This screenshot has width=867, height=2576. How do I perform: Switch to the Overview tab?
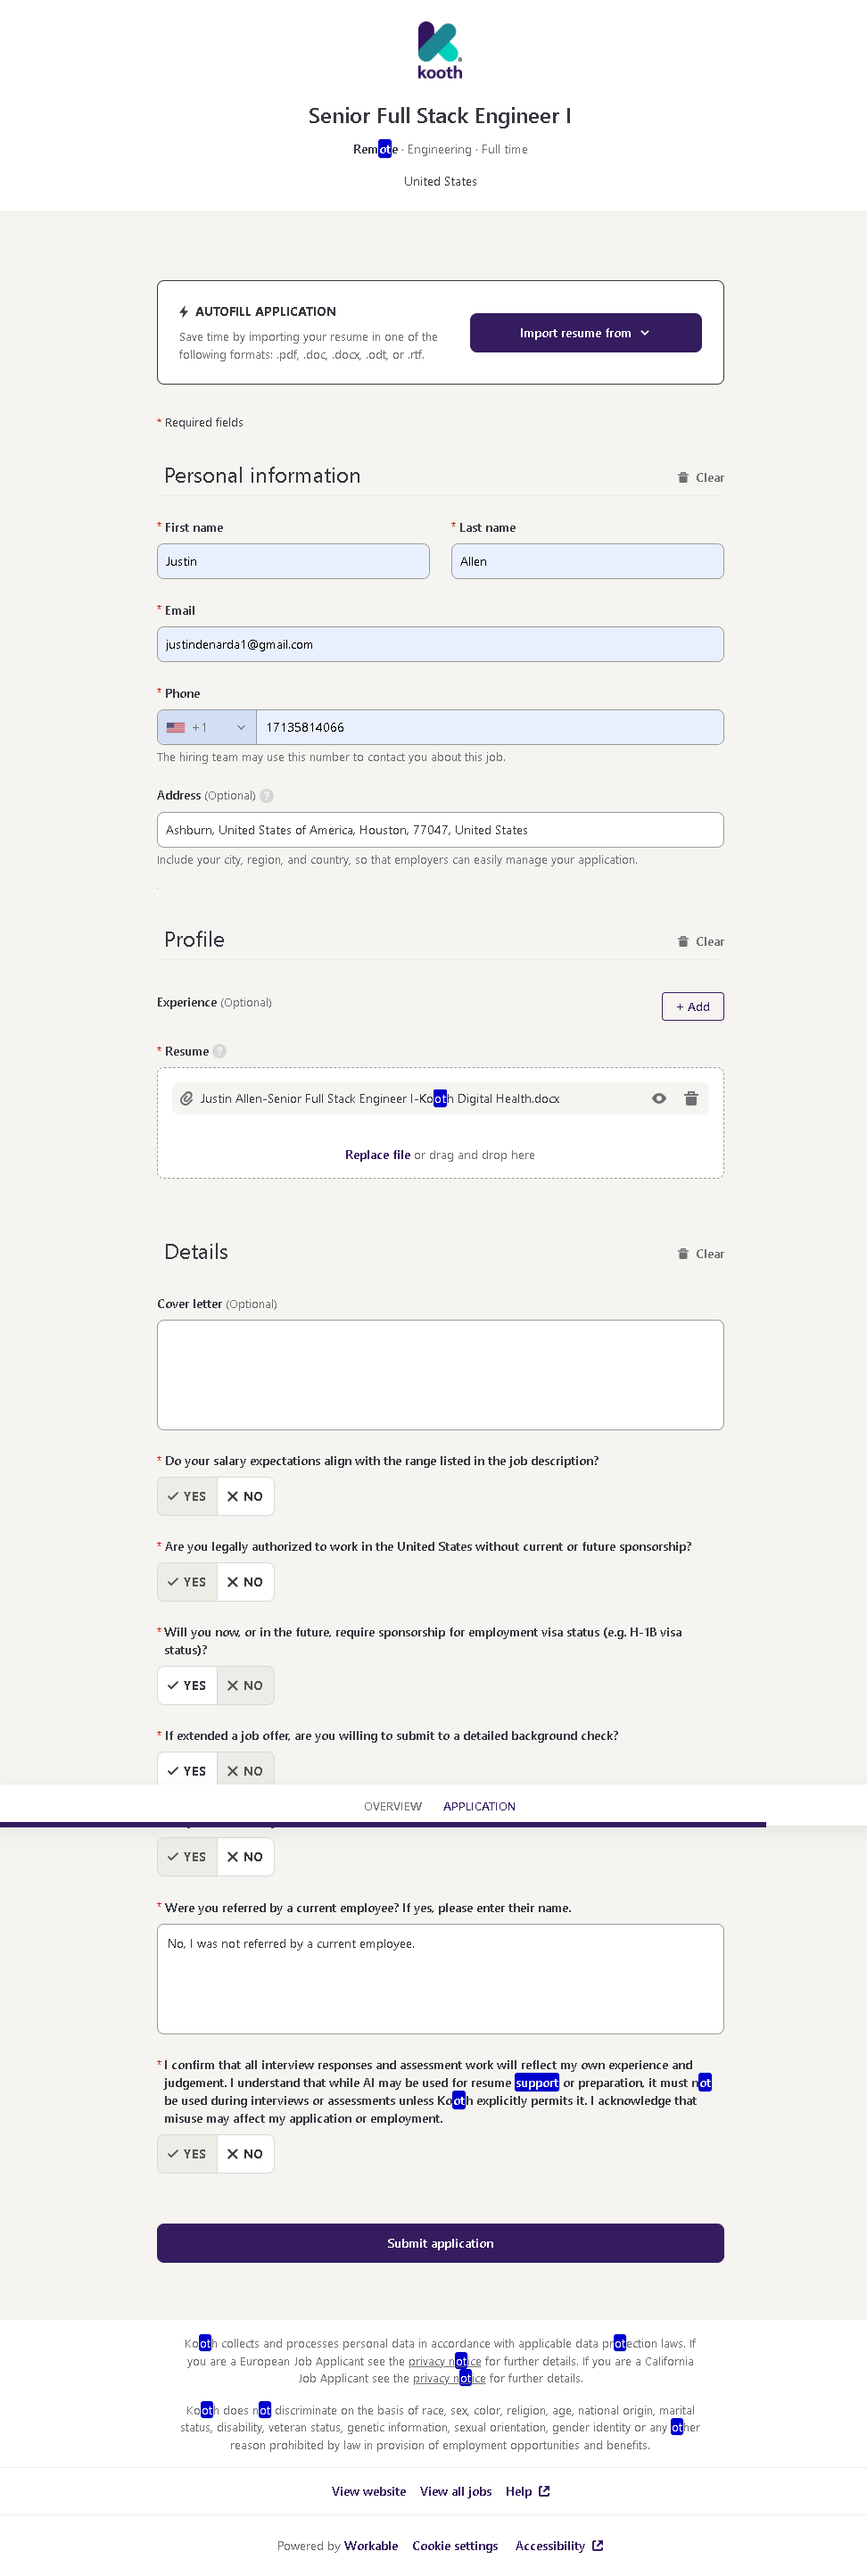tap(392, 1806)
